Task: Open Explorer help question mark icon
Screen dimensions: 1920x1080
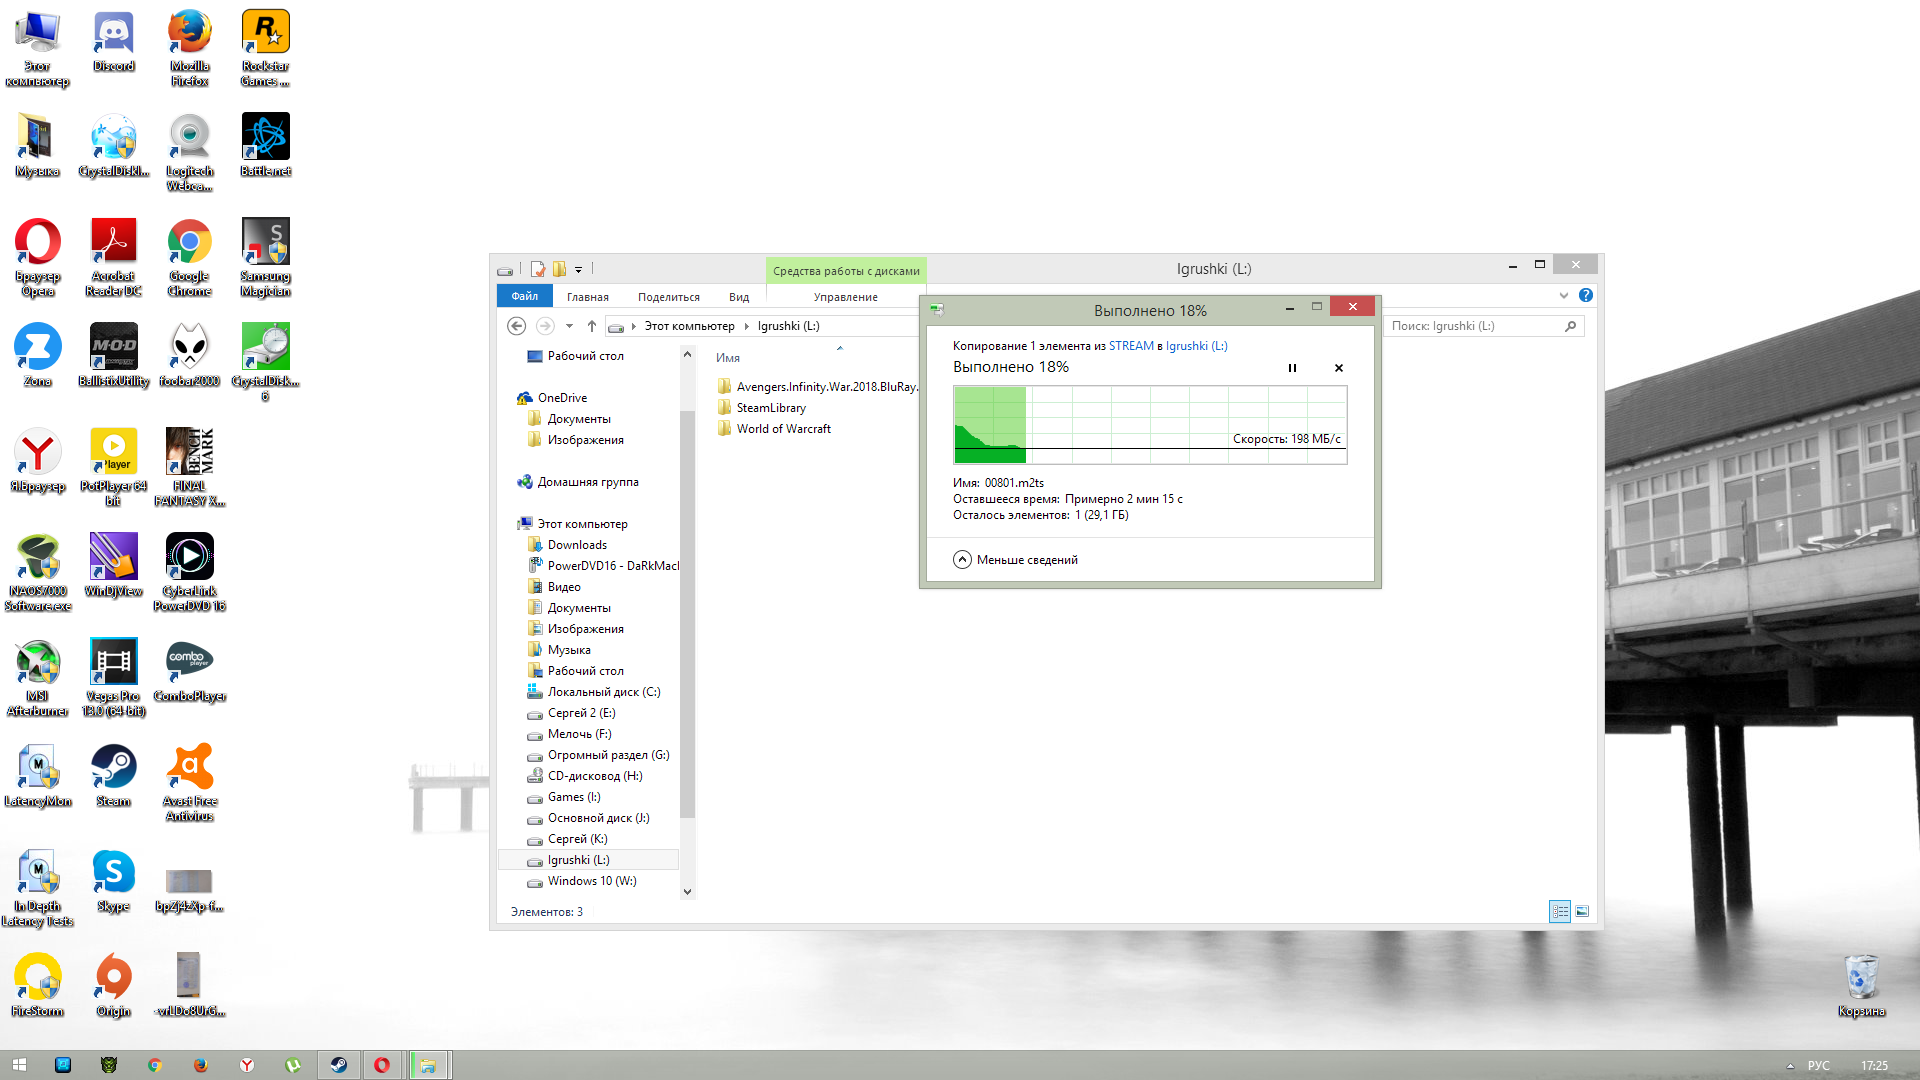Action: (1586, 296)
